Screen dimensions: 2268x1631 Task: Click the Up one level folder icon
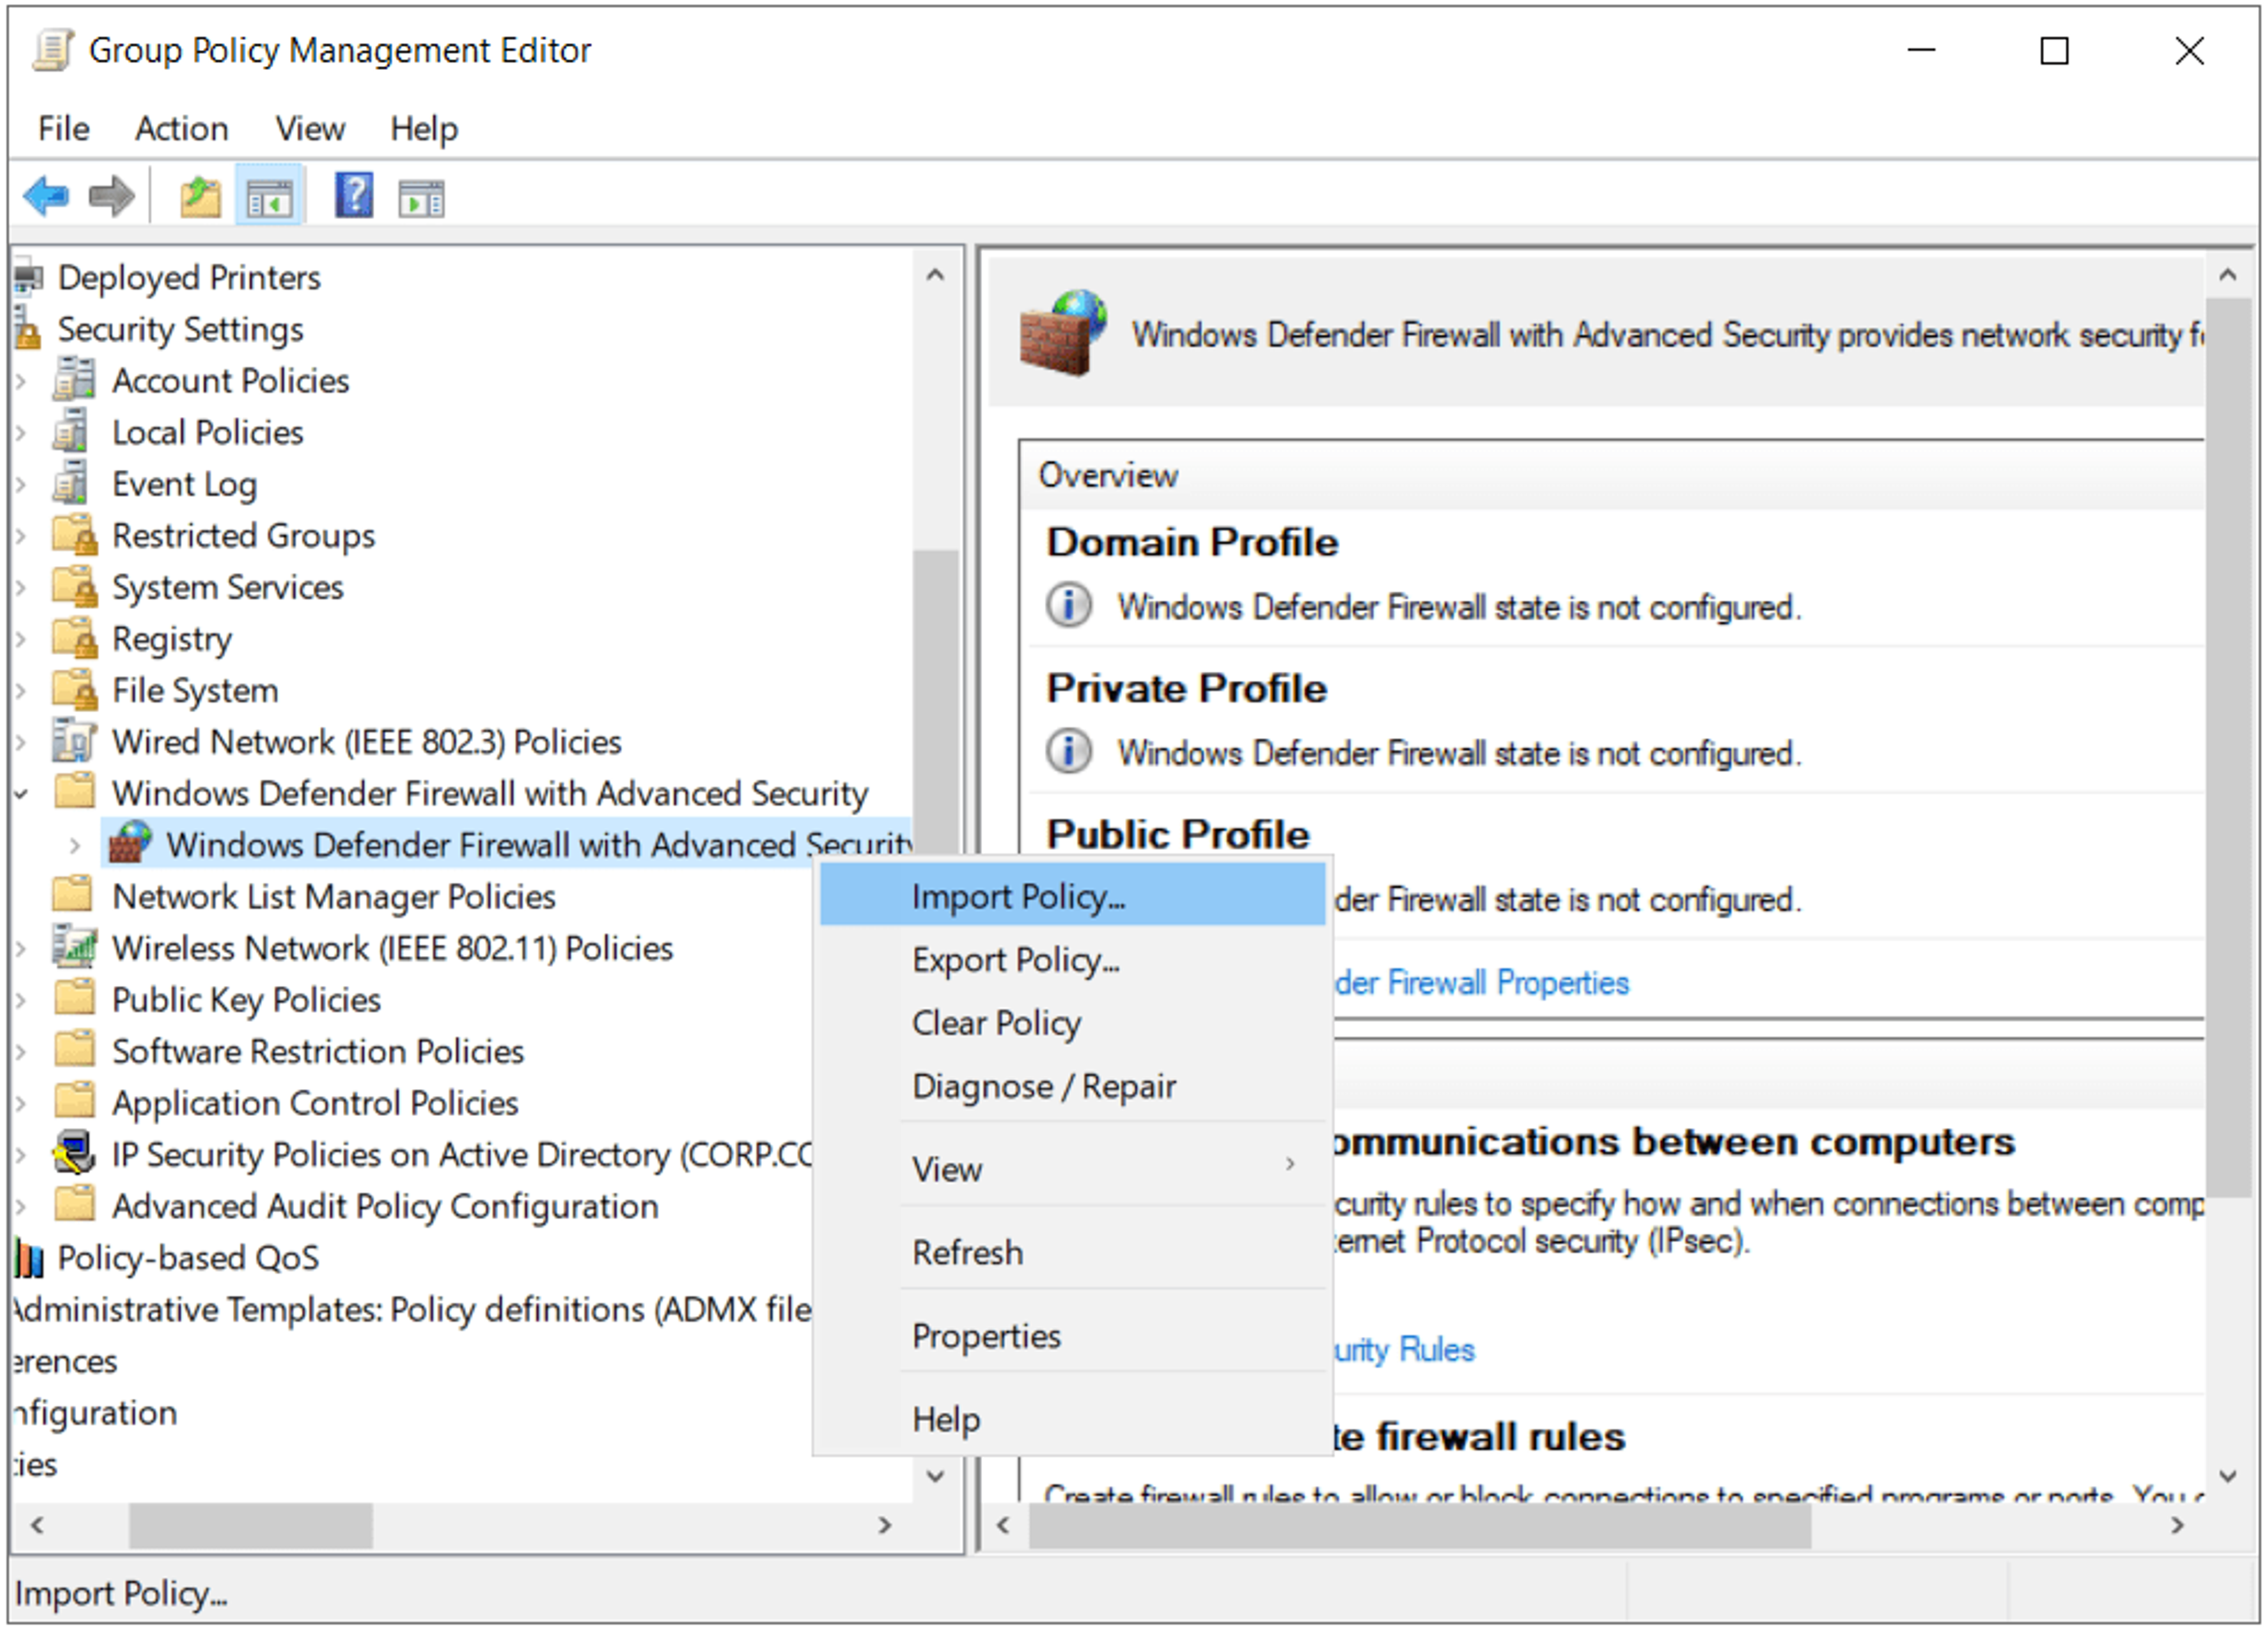(x=200, y=196)
